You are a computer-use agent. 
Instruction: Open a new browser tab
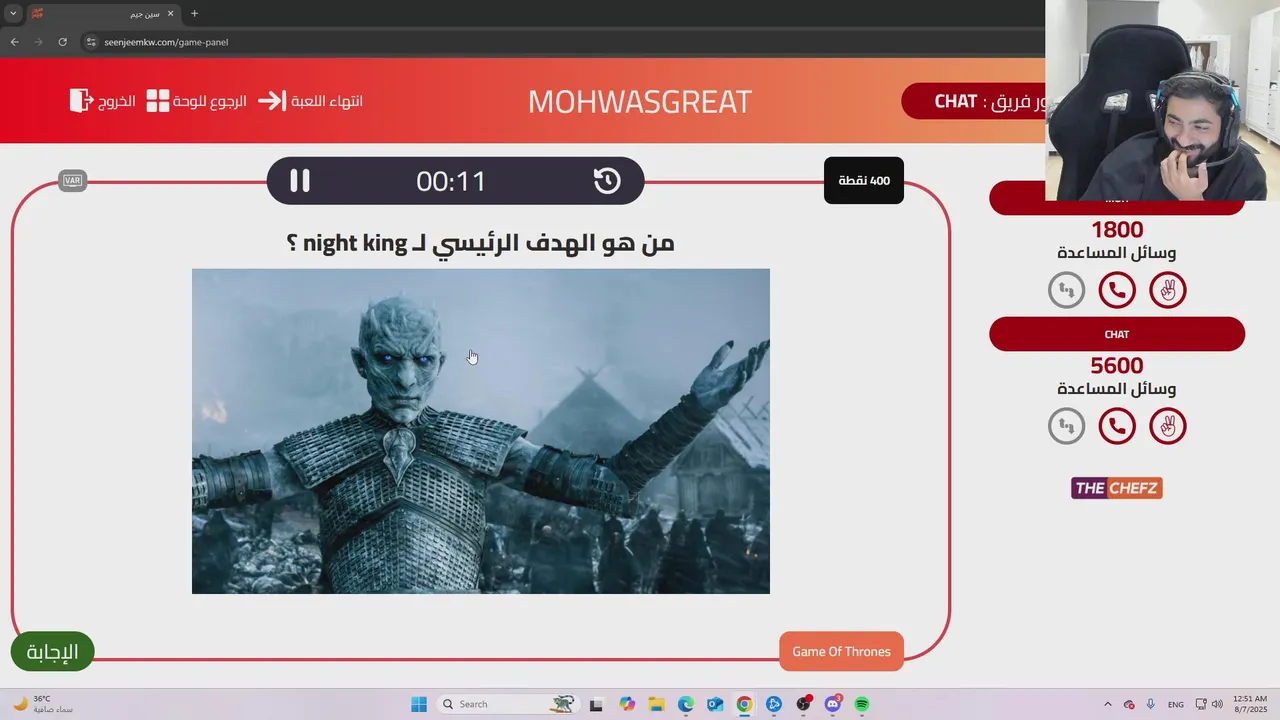[194, 14]
